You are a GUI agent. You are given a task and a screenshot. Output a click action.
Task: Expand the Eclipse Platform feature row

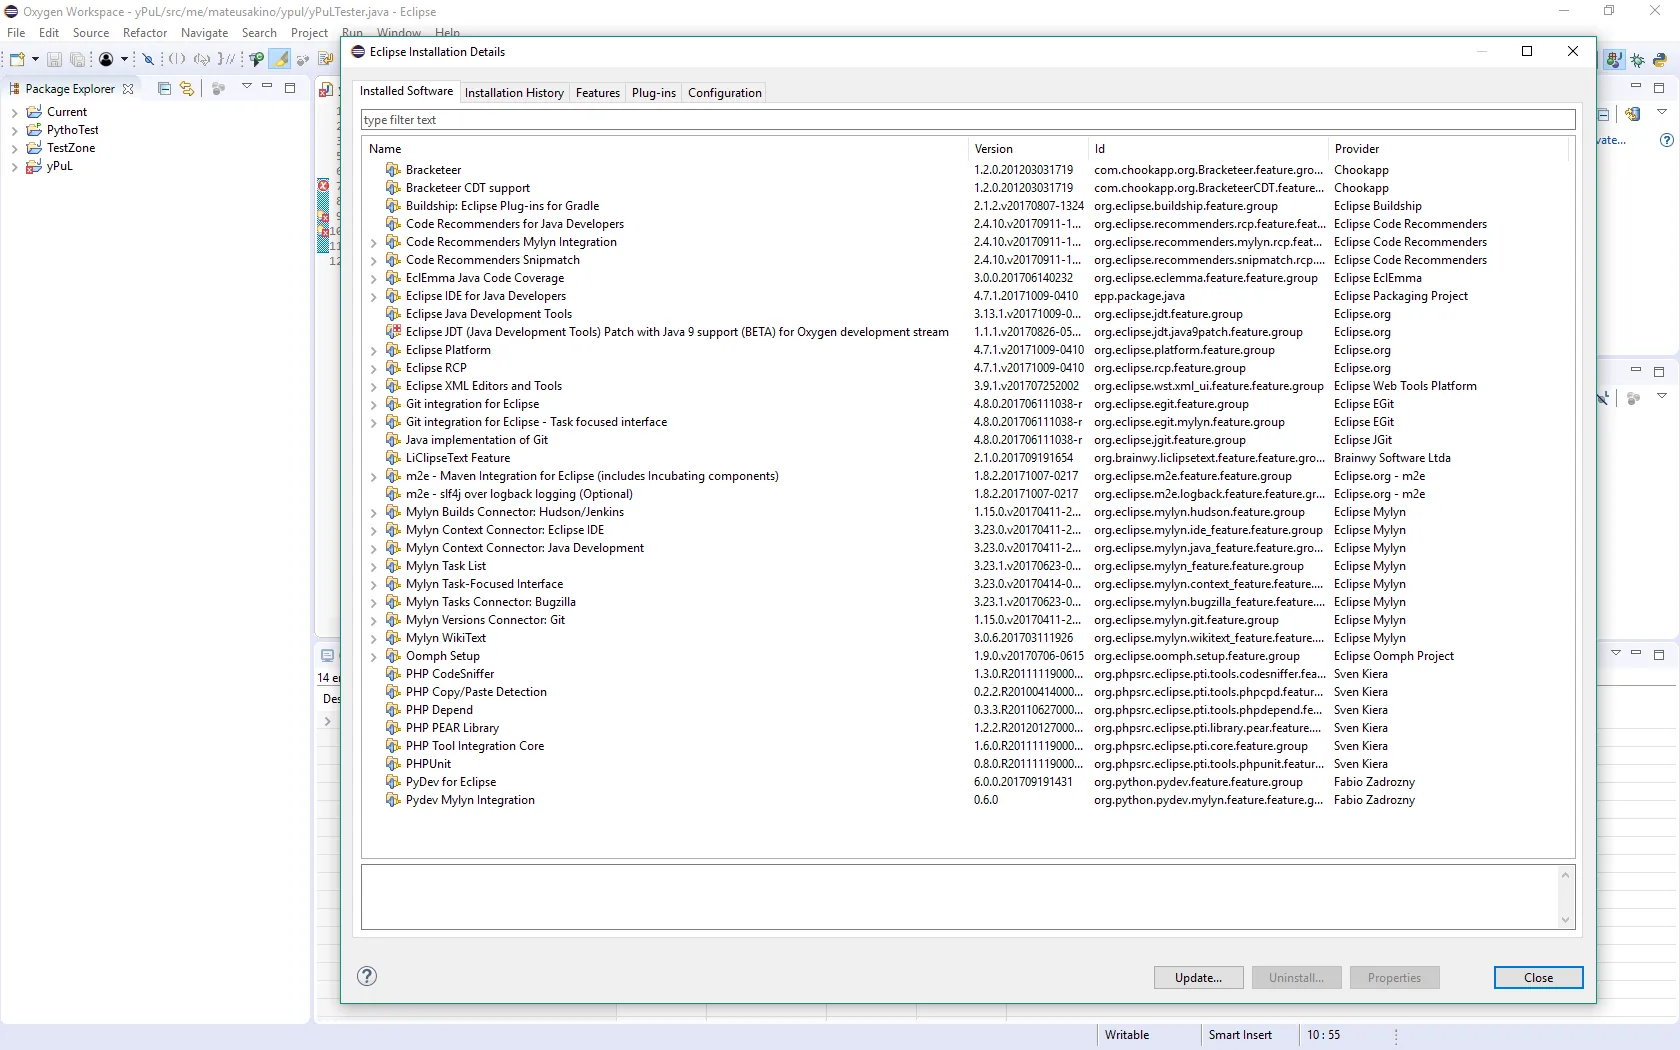tap(374, 351)
